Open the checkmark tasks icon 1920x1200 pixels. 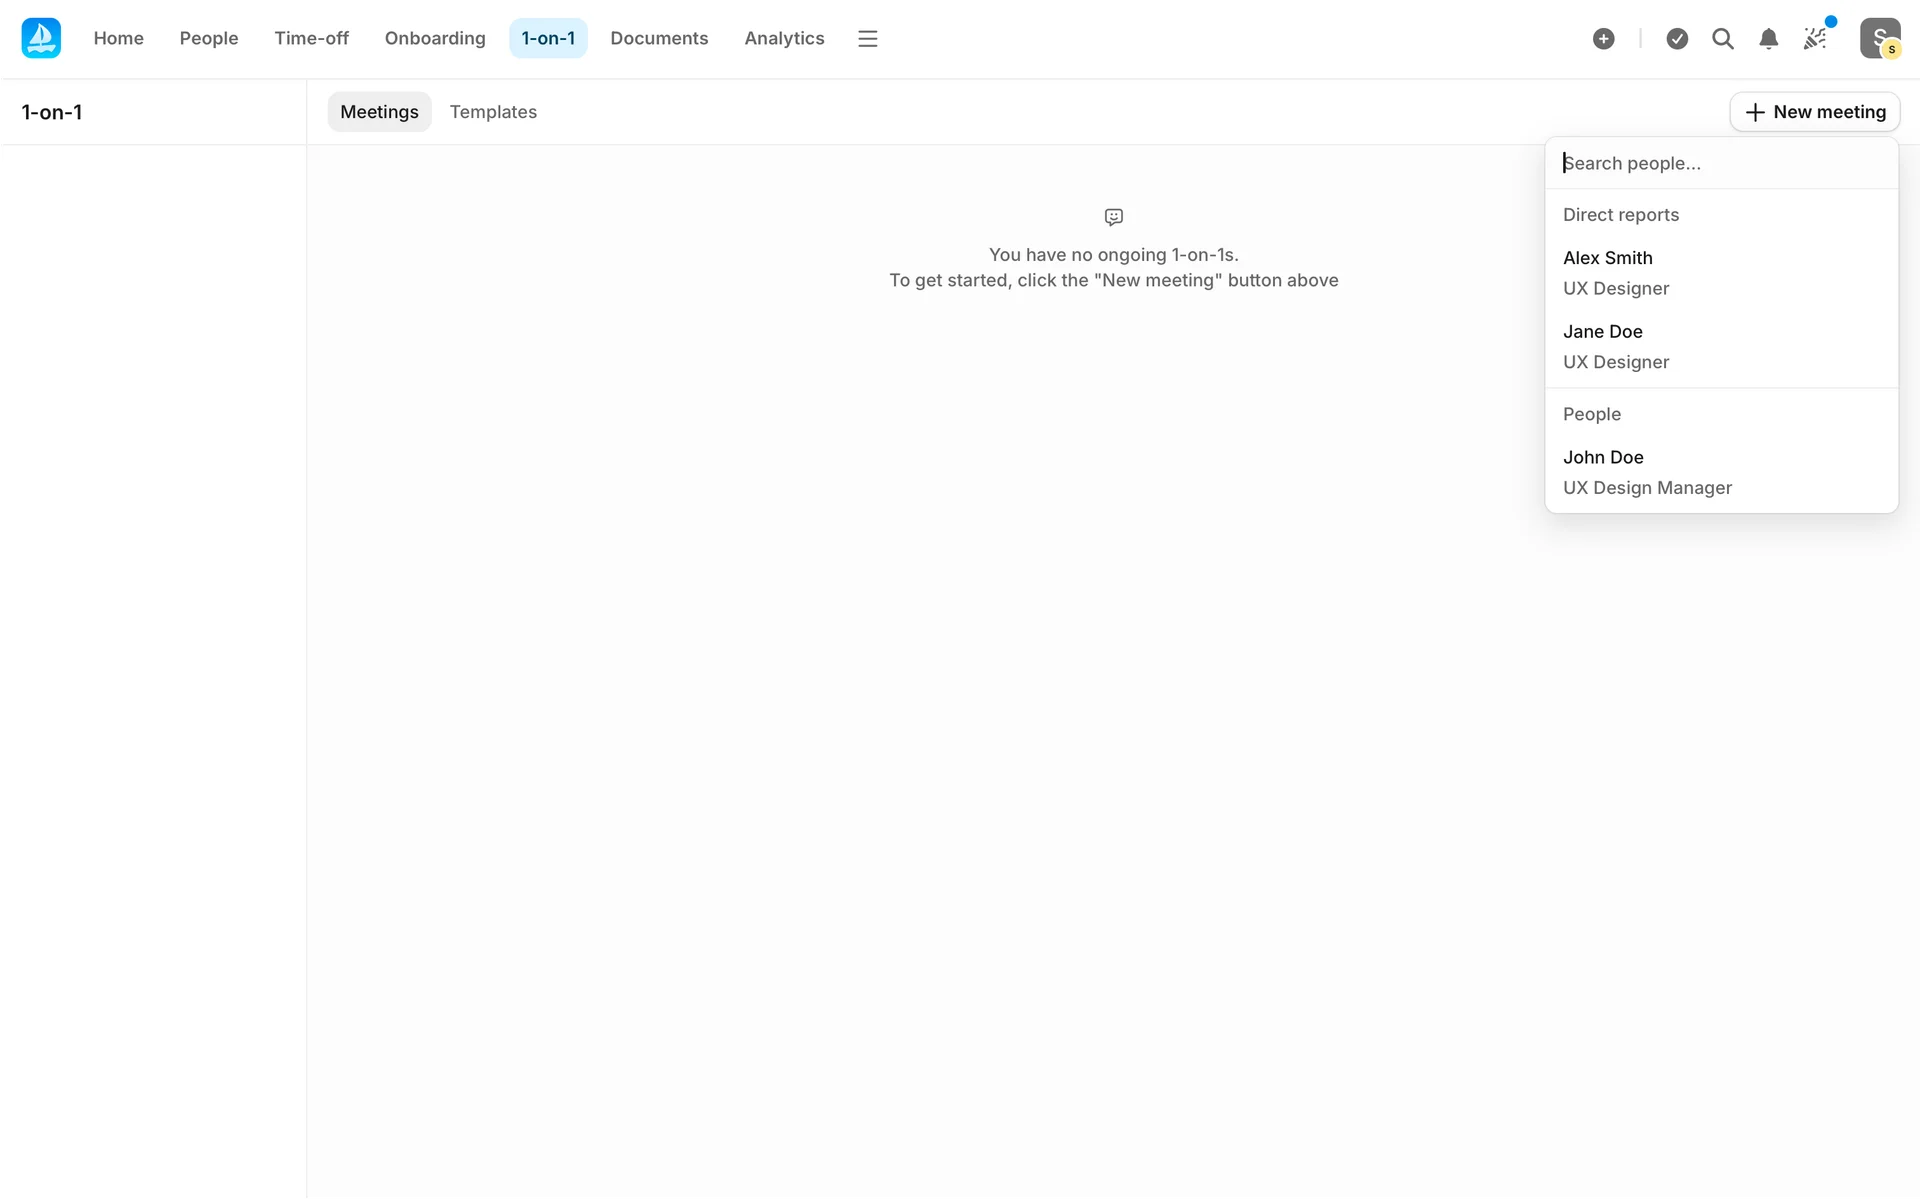1677,38
